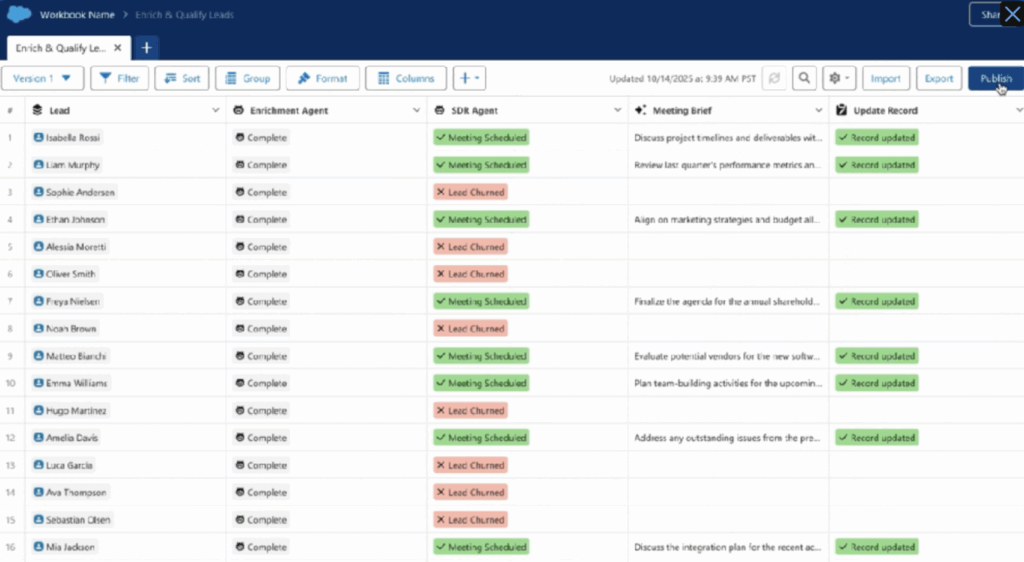This screenshot has height=562, width=1024.
Task: Open the Format paintbrush tool
Action: [321, 78]
